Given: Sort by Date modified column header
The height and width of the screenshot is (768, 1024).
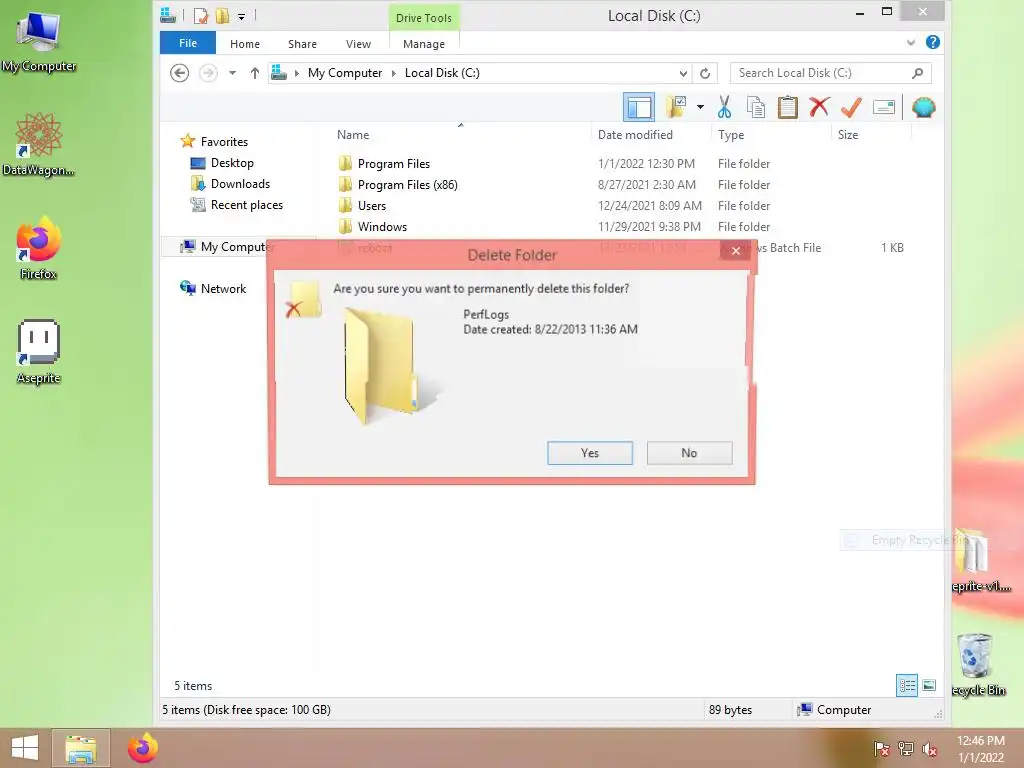Looking at the screenshot, I should (635, 135).
